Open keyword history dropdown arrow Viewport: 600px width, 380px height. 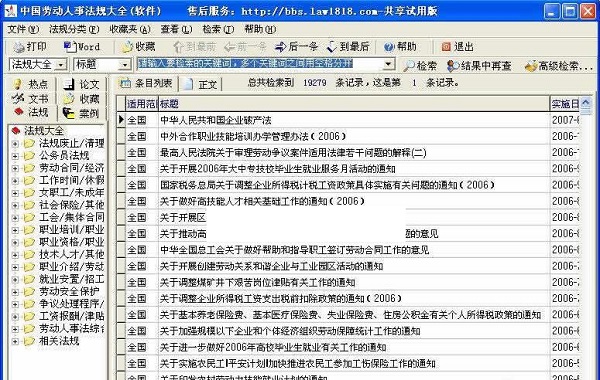tap(389, 64)
